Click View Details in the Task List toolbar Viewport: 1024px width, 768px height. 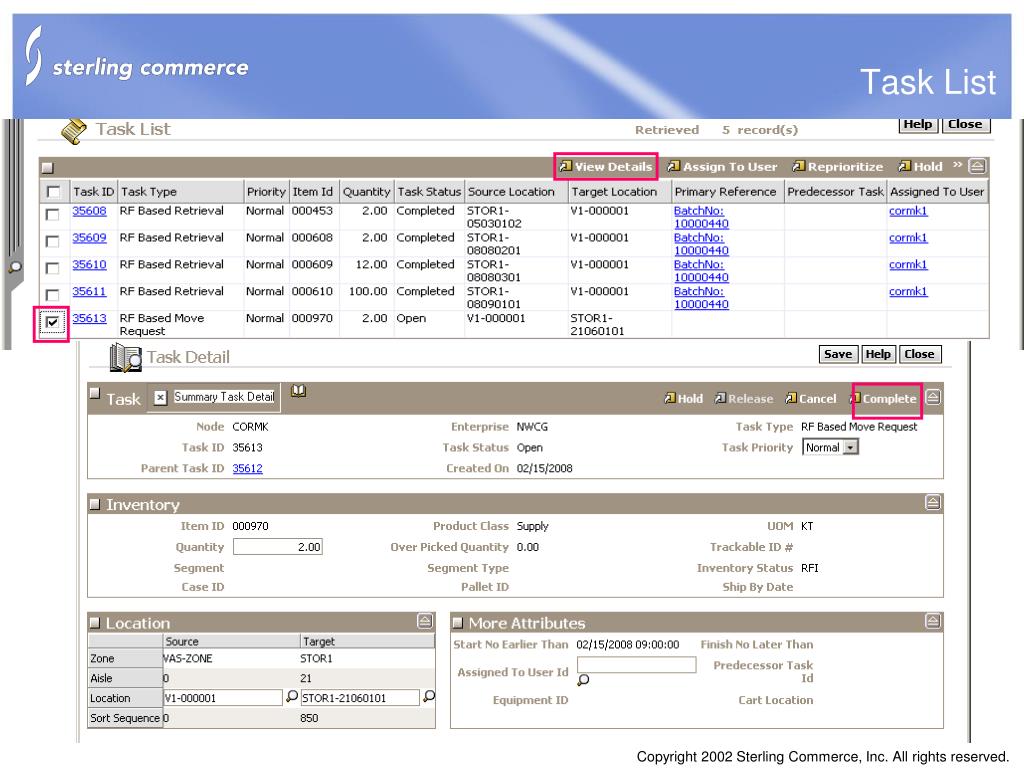pyautogui.click(x=606, y=167)
